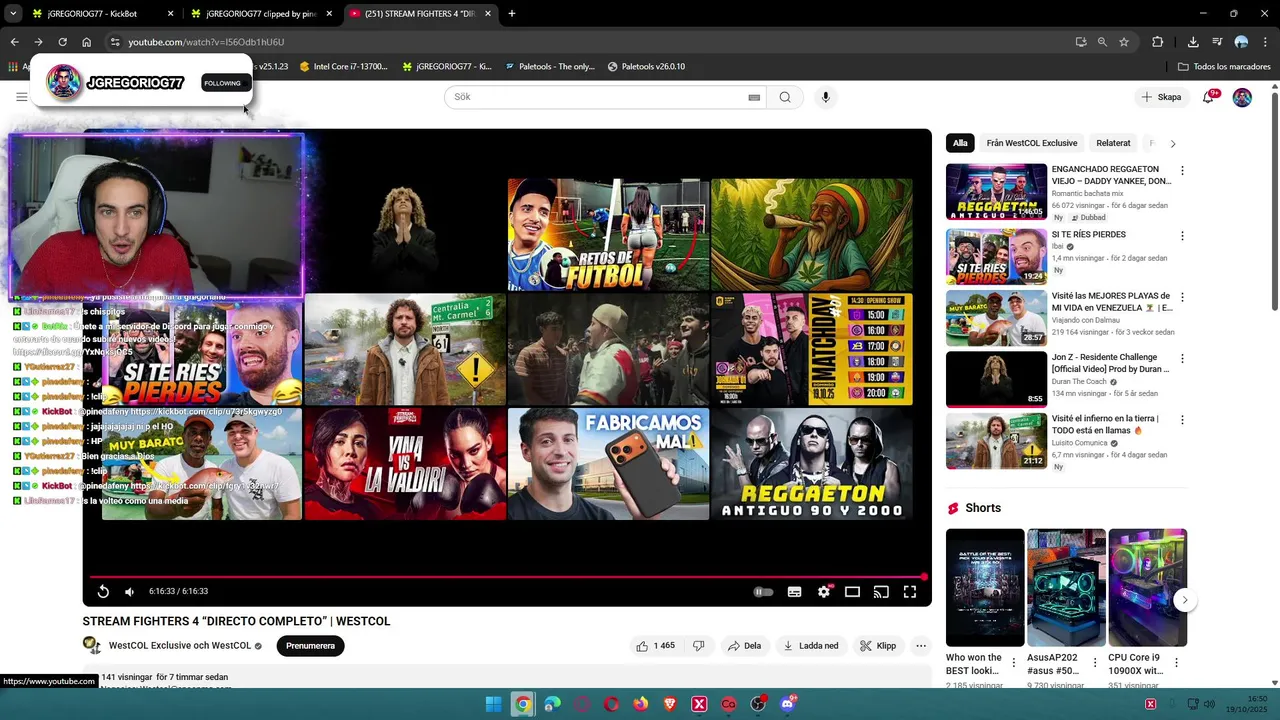Toggle the autoplay switch in player
The image size is (1280, 720).
pyautogui.click(x=763, y=591)
